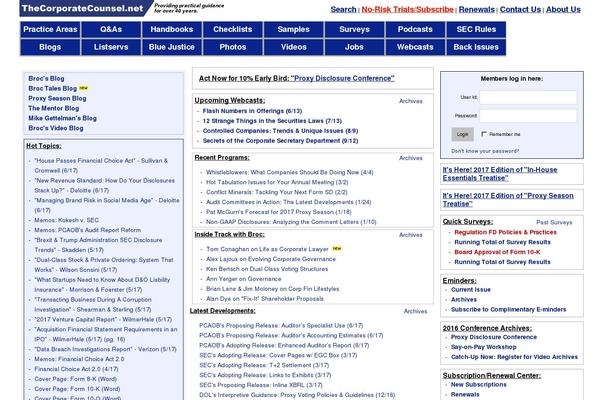Open the Blogs navigation item
600x400 pixels.
point(50,47)
